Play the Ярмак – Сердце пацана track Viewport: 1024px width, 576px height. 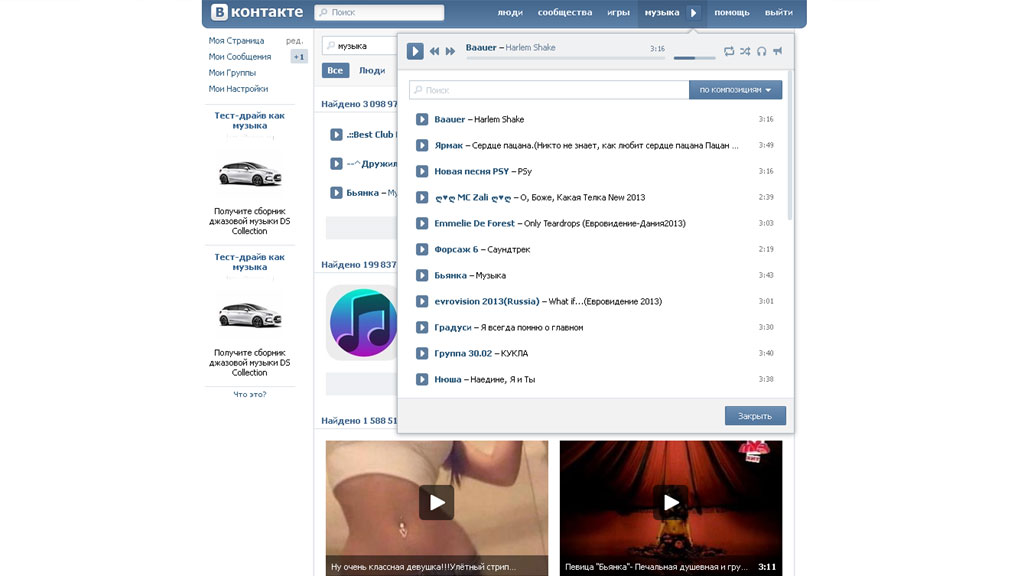point(422,146)
